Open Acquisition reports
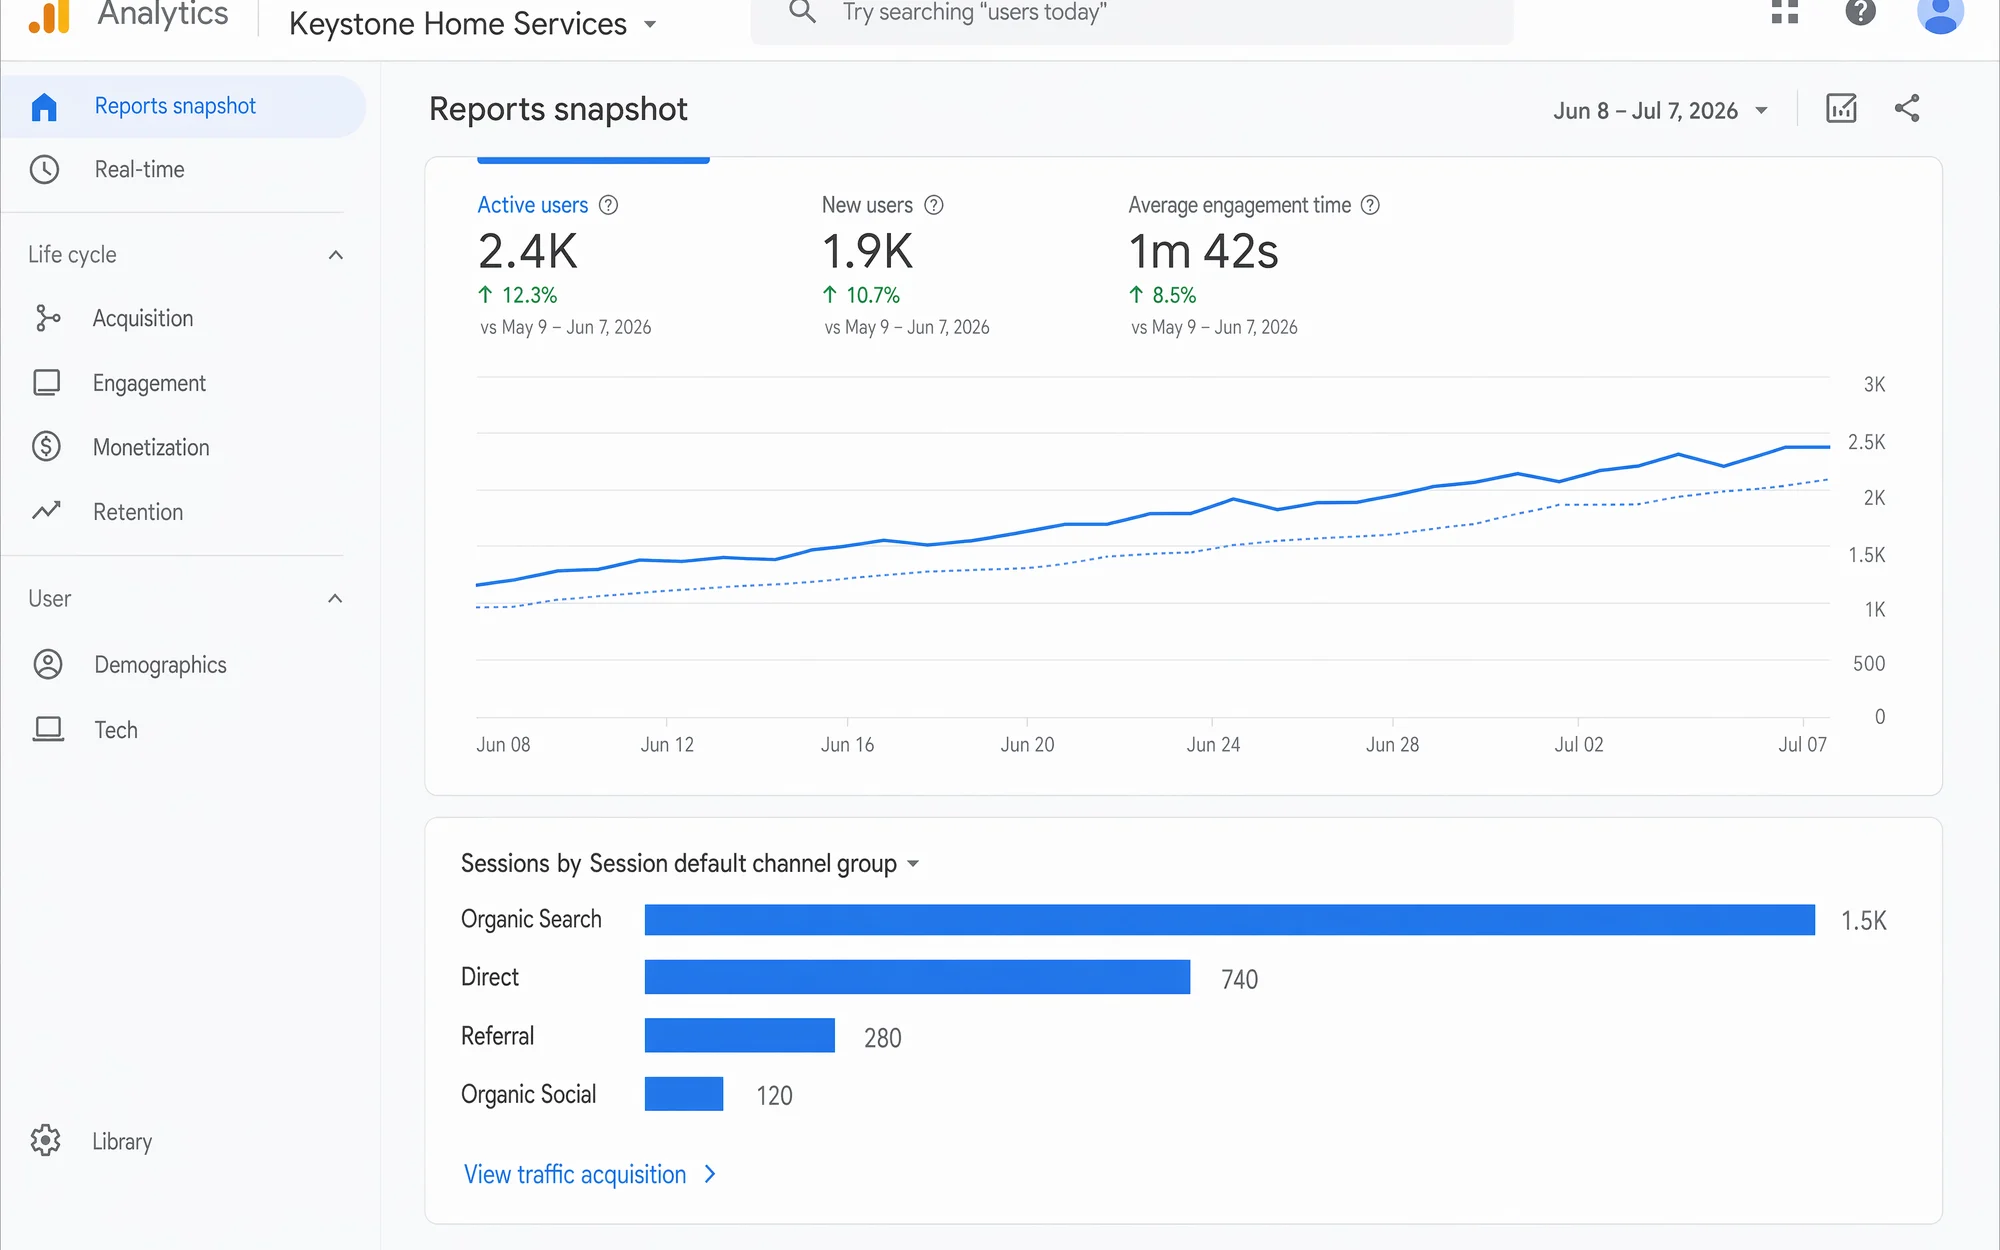The width and height of the screenshot is (2000, 1250). pos(143,318)
